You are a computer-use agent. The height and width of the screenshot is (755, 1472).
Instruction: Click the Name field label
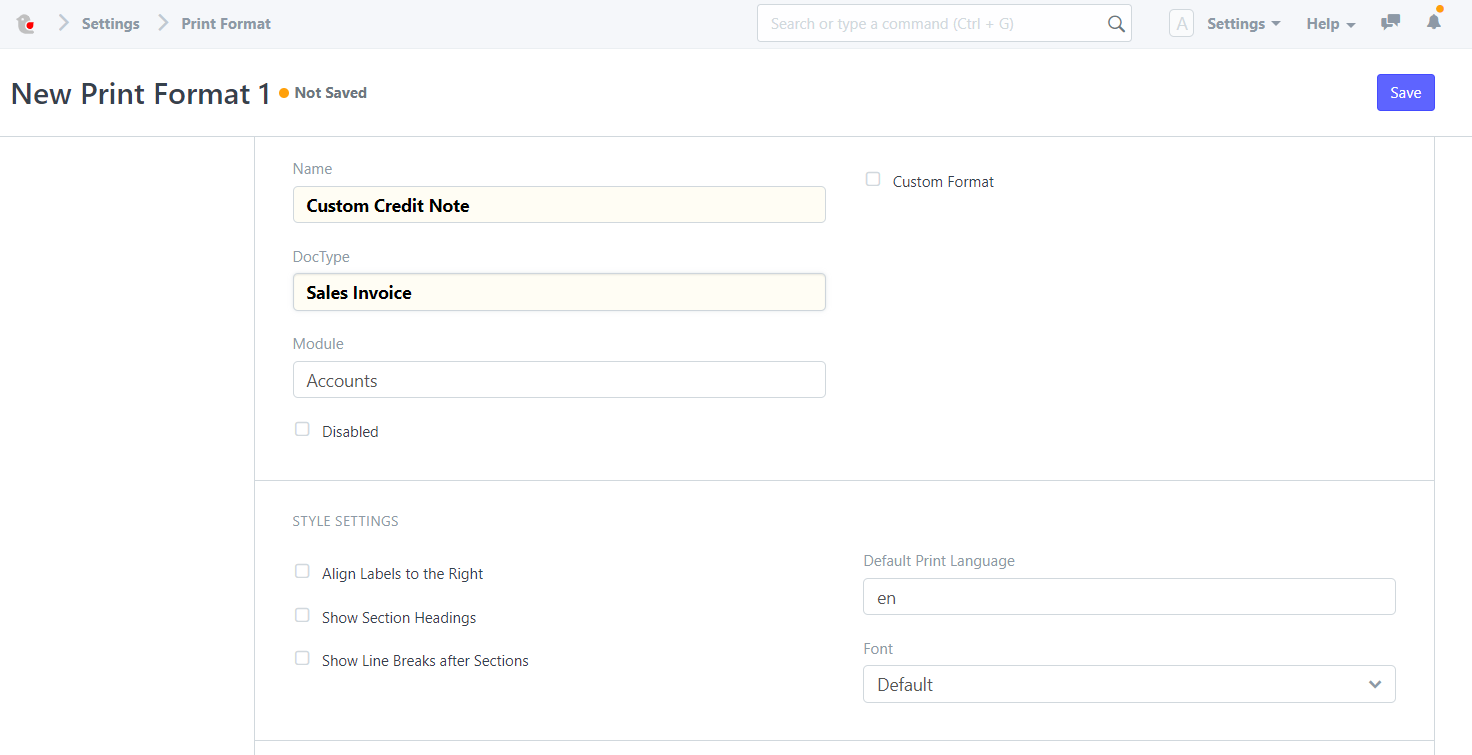(x=312, y=169)
